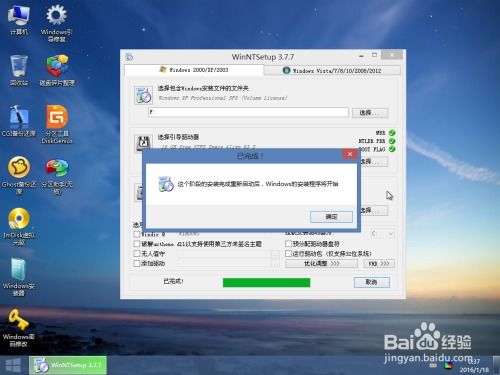Toggle the 无人值守 unattended checkbox

(137, 254)
